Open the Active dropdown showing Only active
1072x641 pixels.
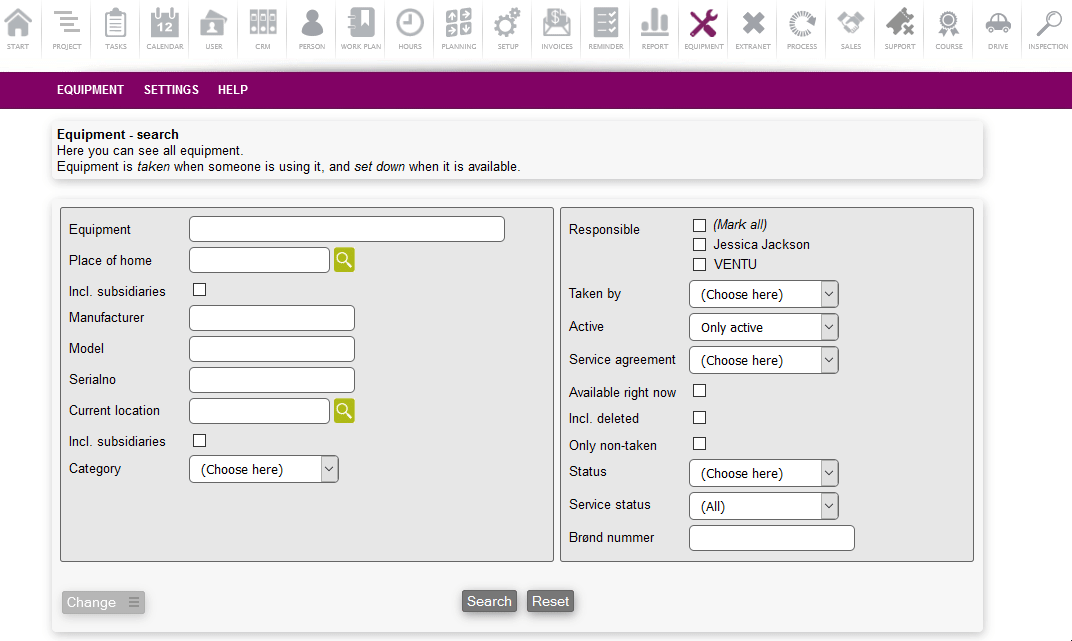coord(764,327)
